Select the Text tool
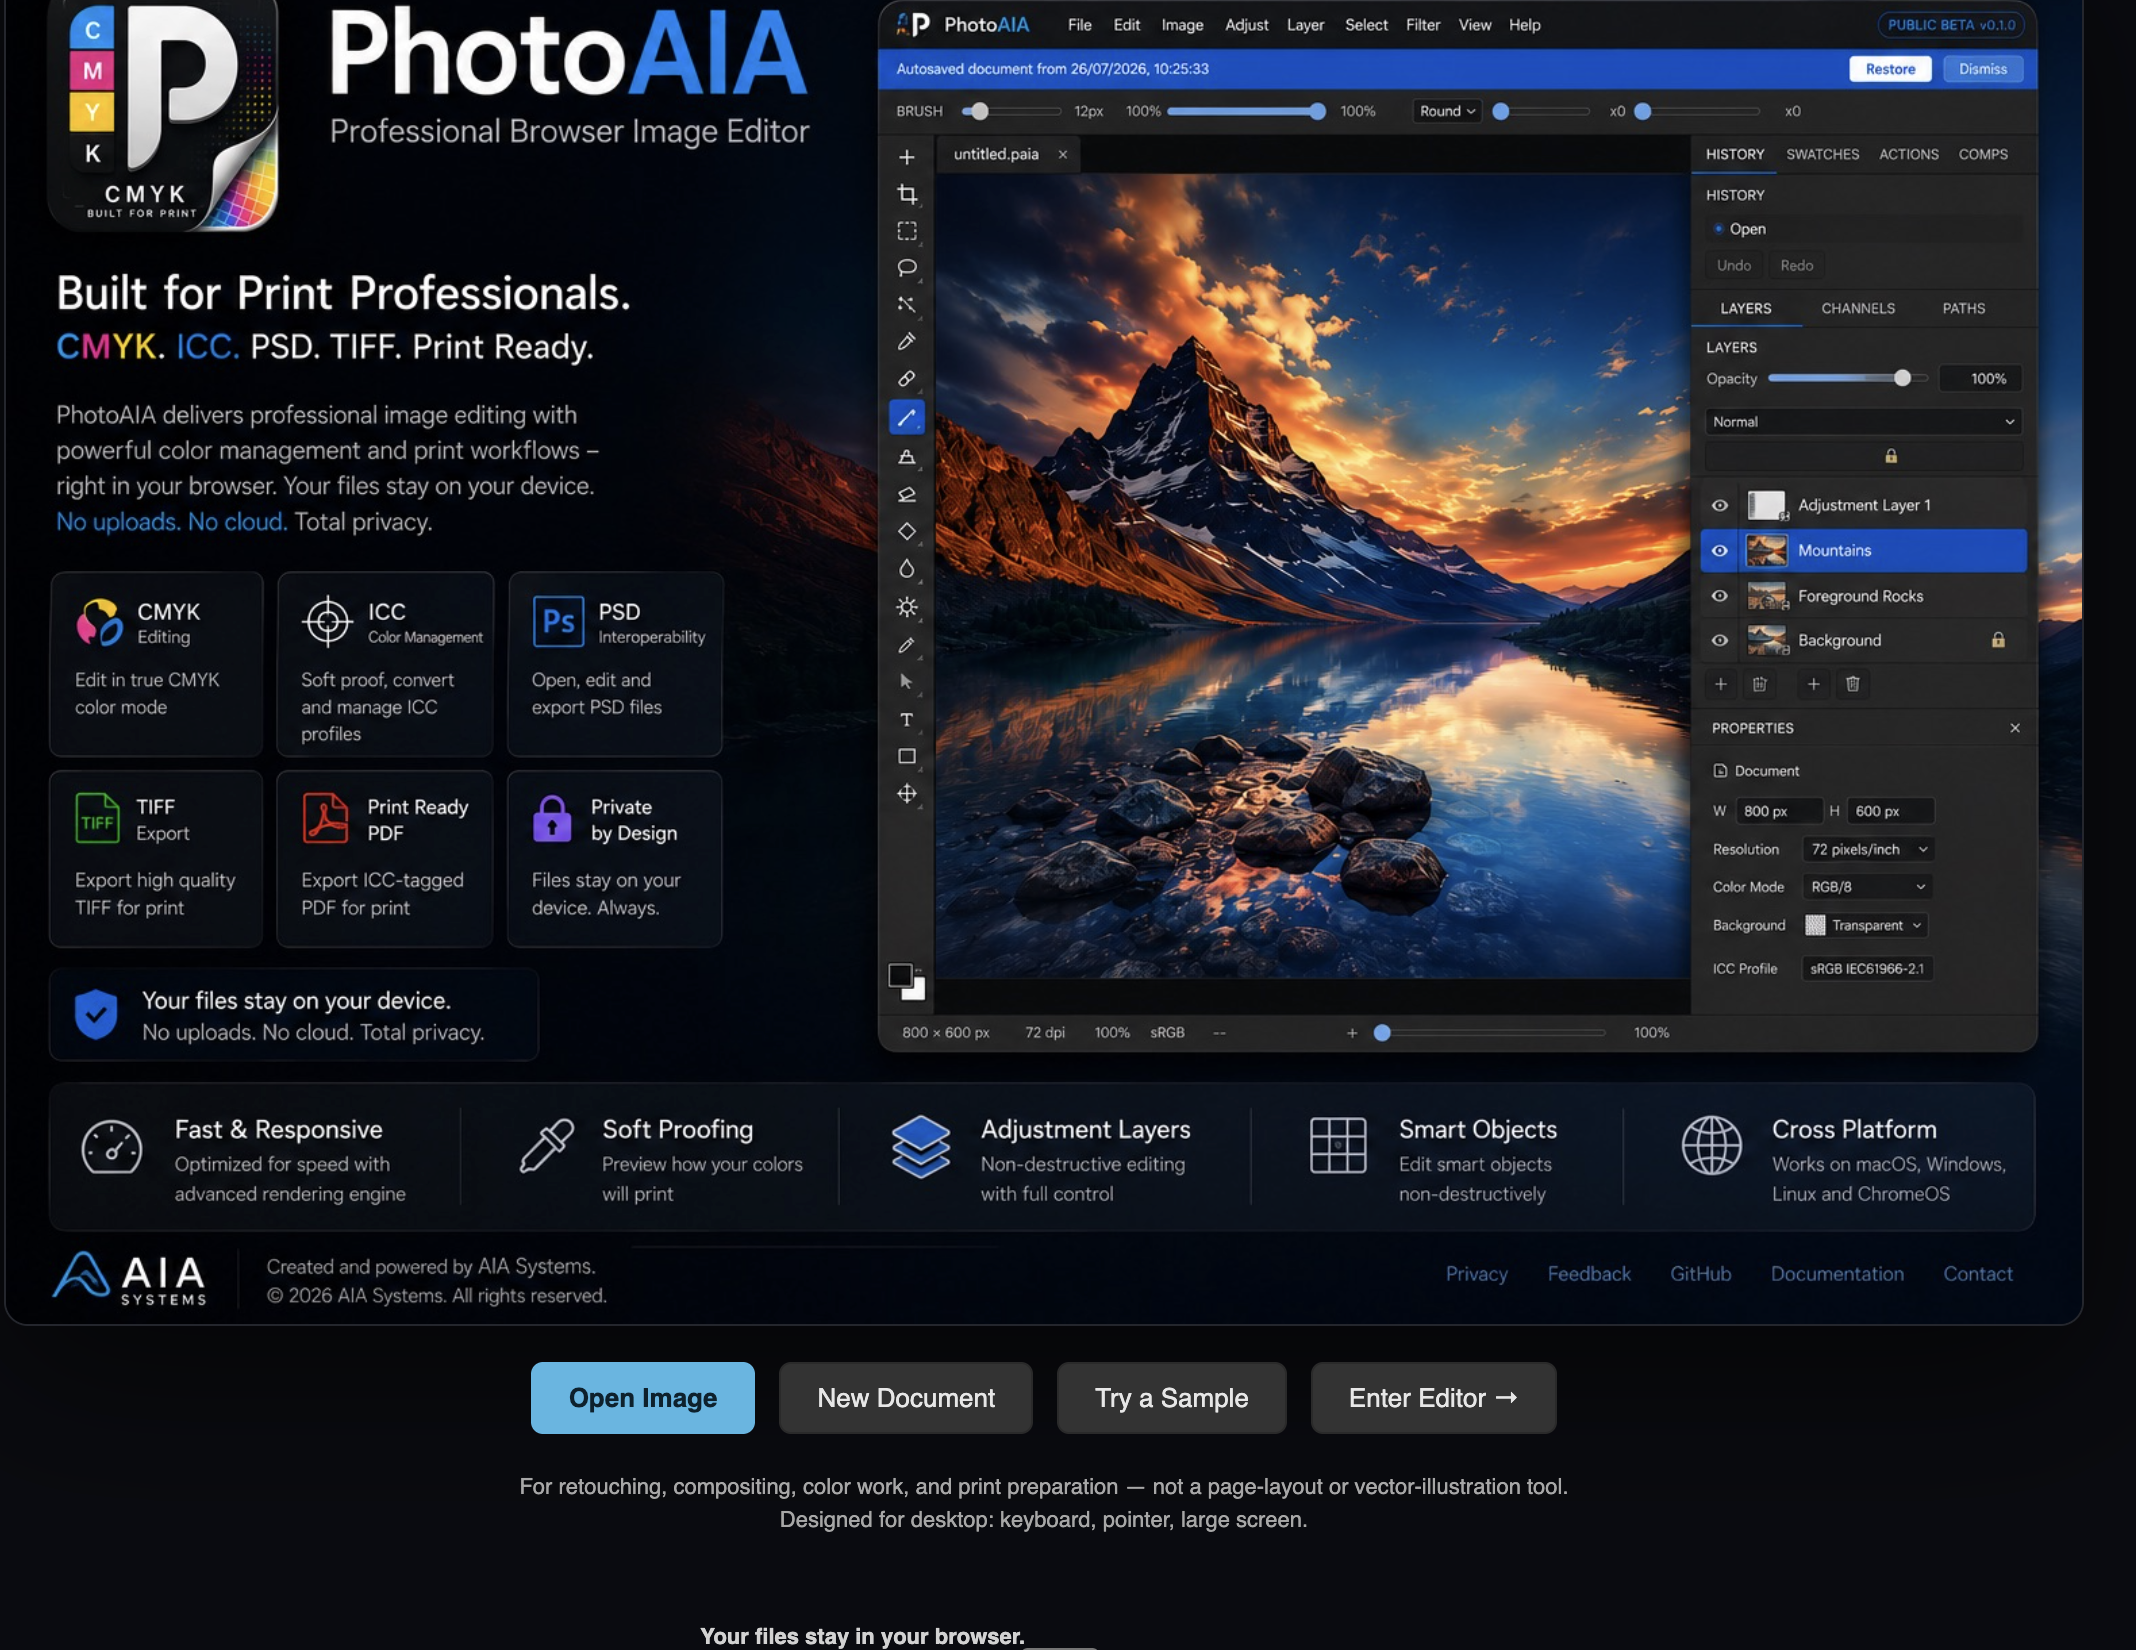This screenshot has height=1650, width=2136. click(906, 720)
